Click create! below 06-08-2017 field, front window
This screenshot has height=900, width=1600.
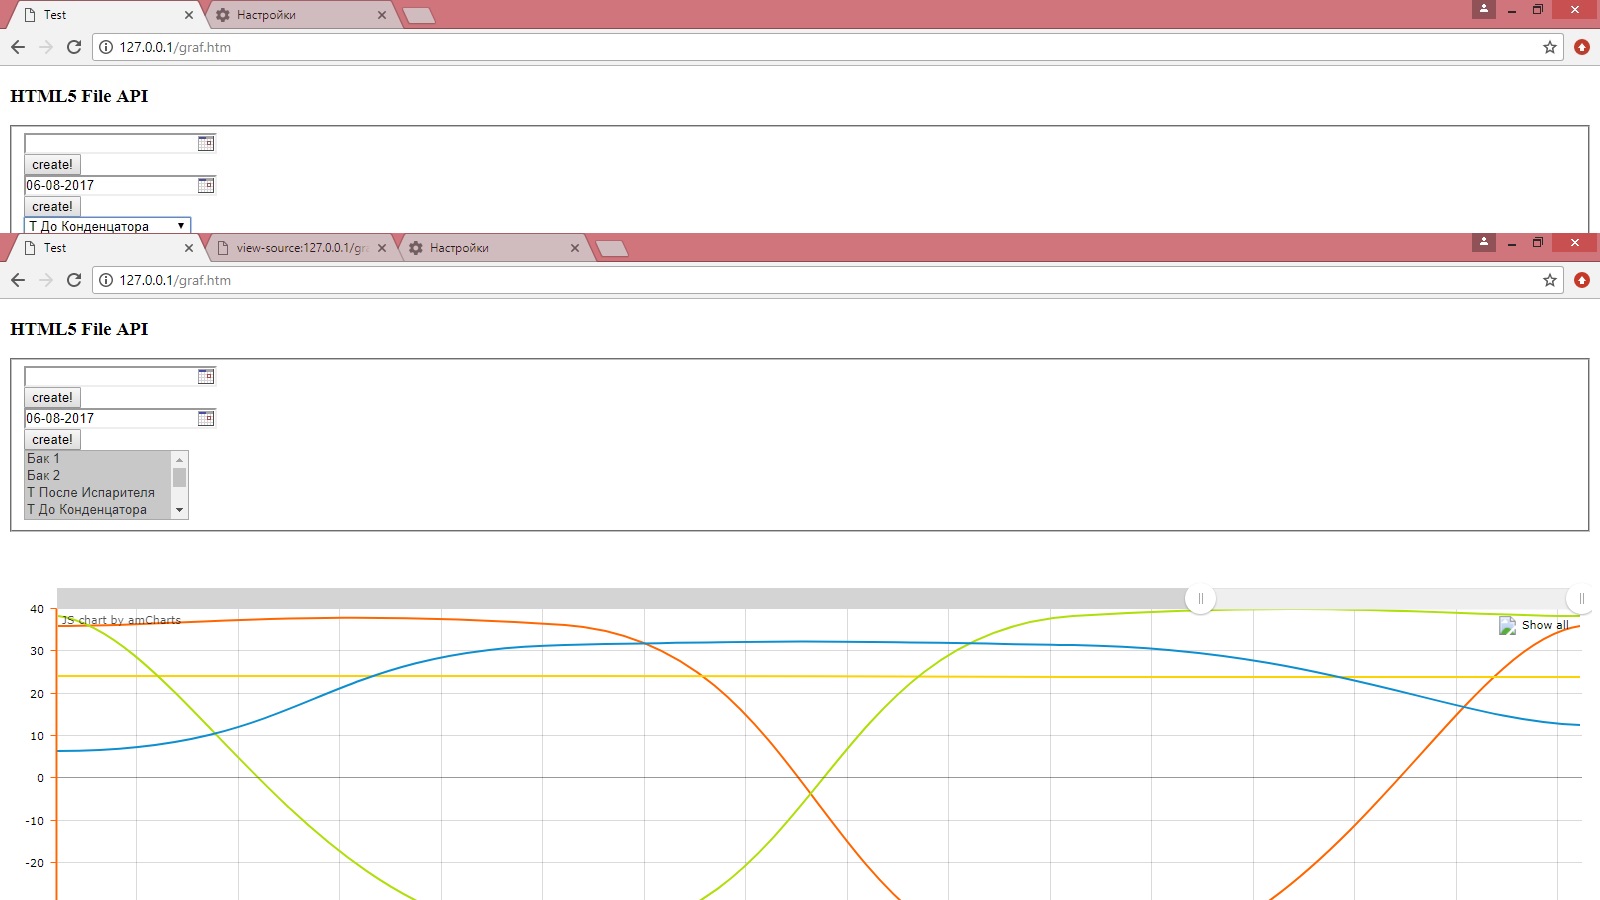pos(52,439)
